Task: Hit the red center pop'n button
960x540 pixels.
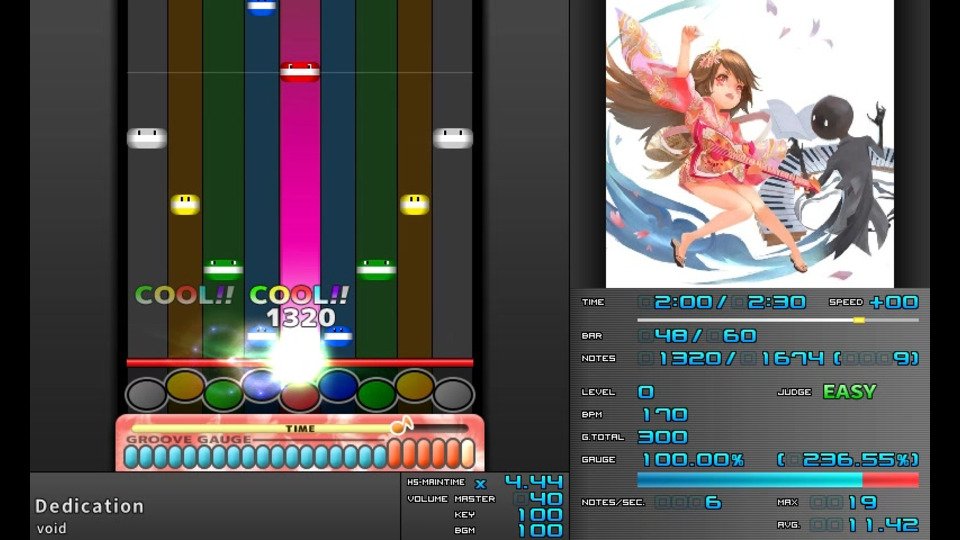Action: (x=299, y=396)
